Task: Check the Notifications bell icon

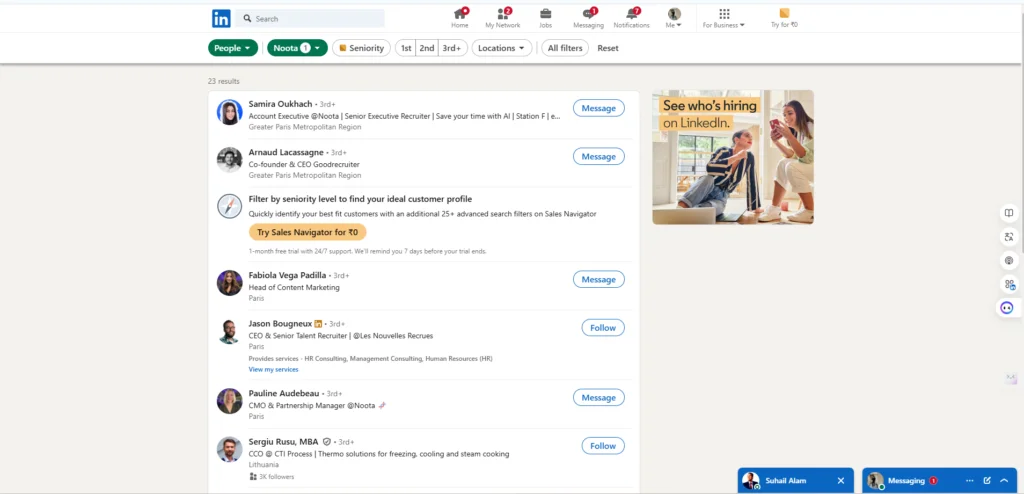Action: tap(631, 14)
